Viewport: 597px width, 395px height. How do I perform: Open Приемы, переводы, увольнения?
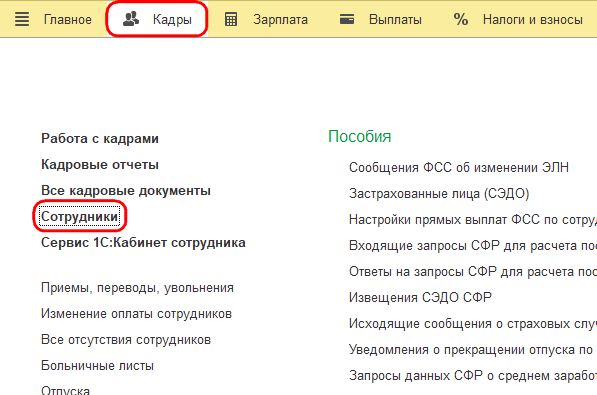[137, 288]
